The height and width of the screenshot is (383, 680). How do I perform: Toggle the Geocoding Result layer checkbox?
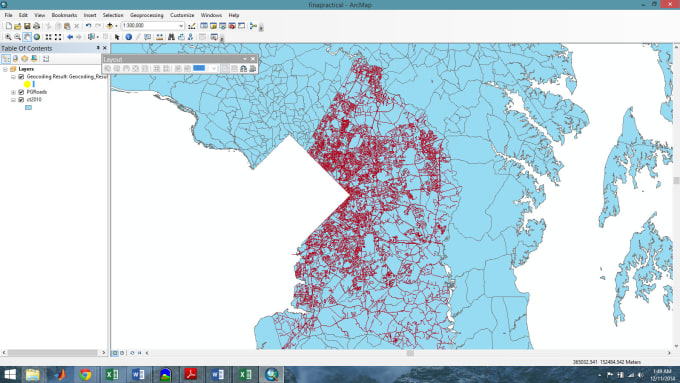click(x=21, y=77)
